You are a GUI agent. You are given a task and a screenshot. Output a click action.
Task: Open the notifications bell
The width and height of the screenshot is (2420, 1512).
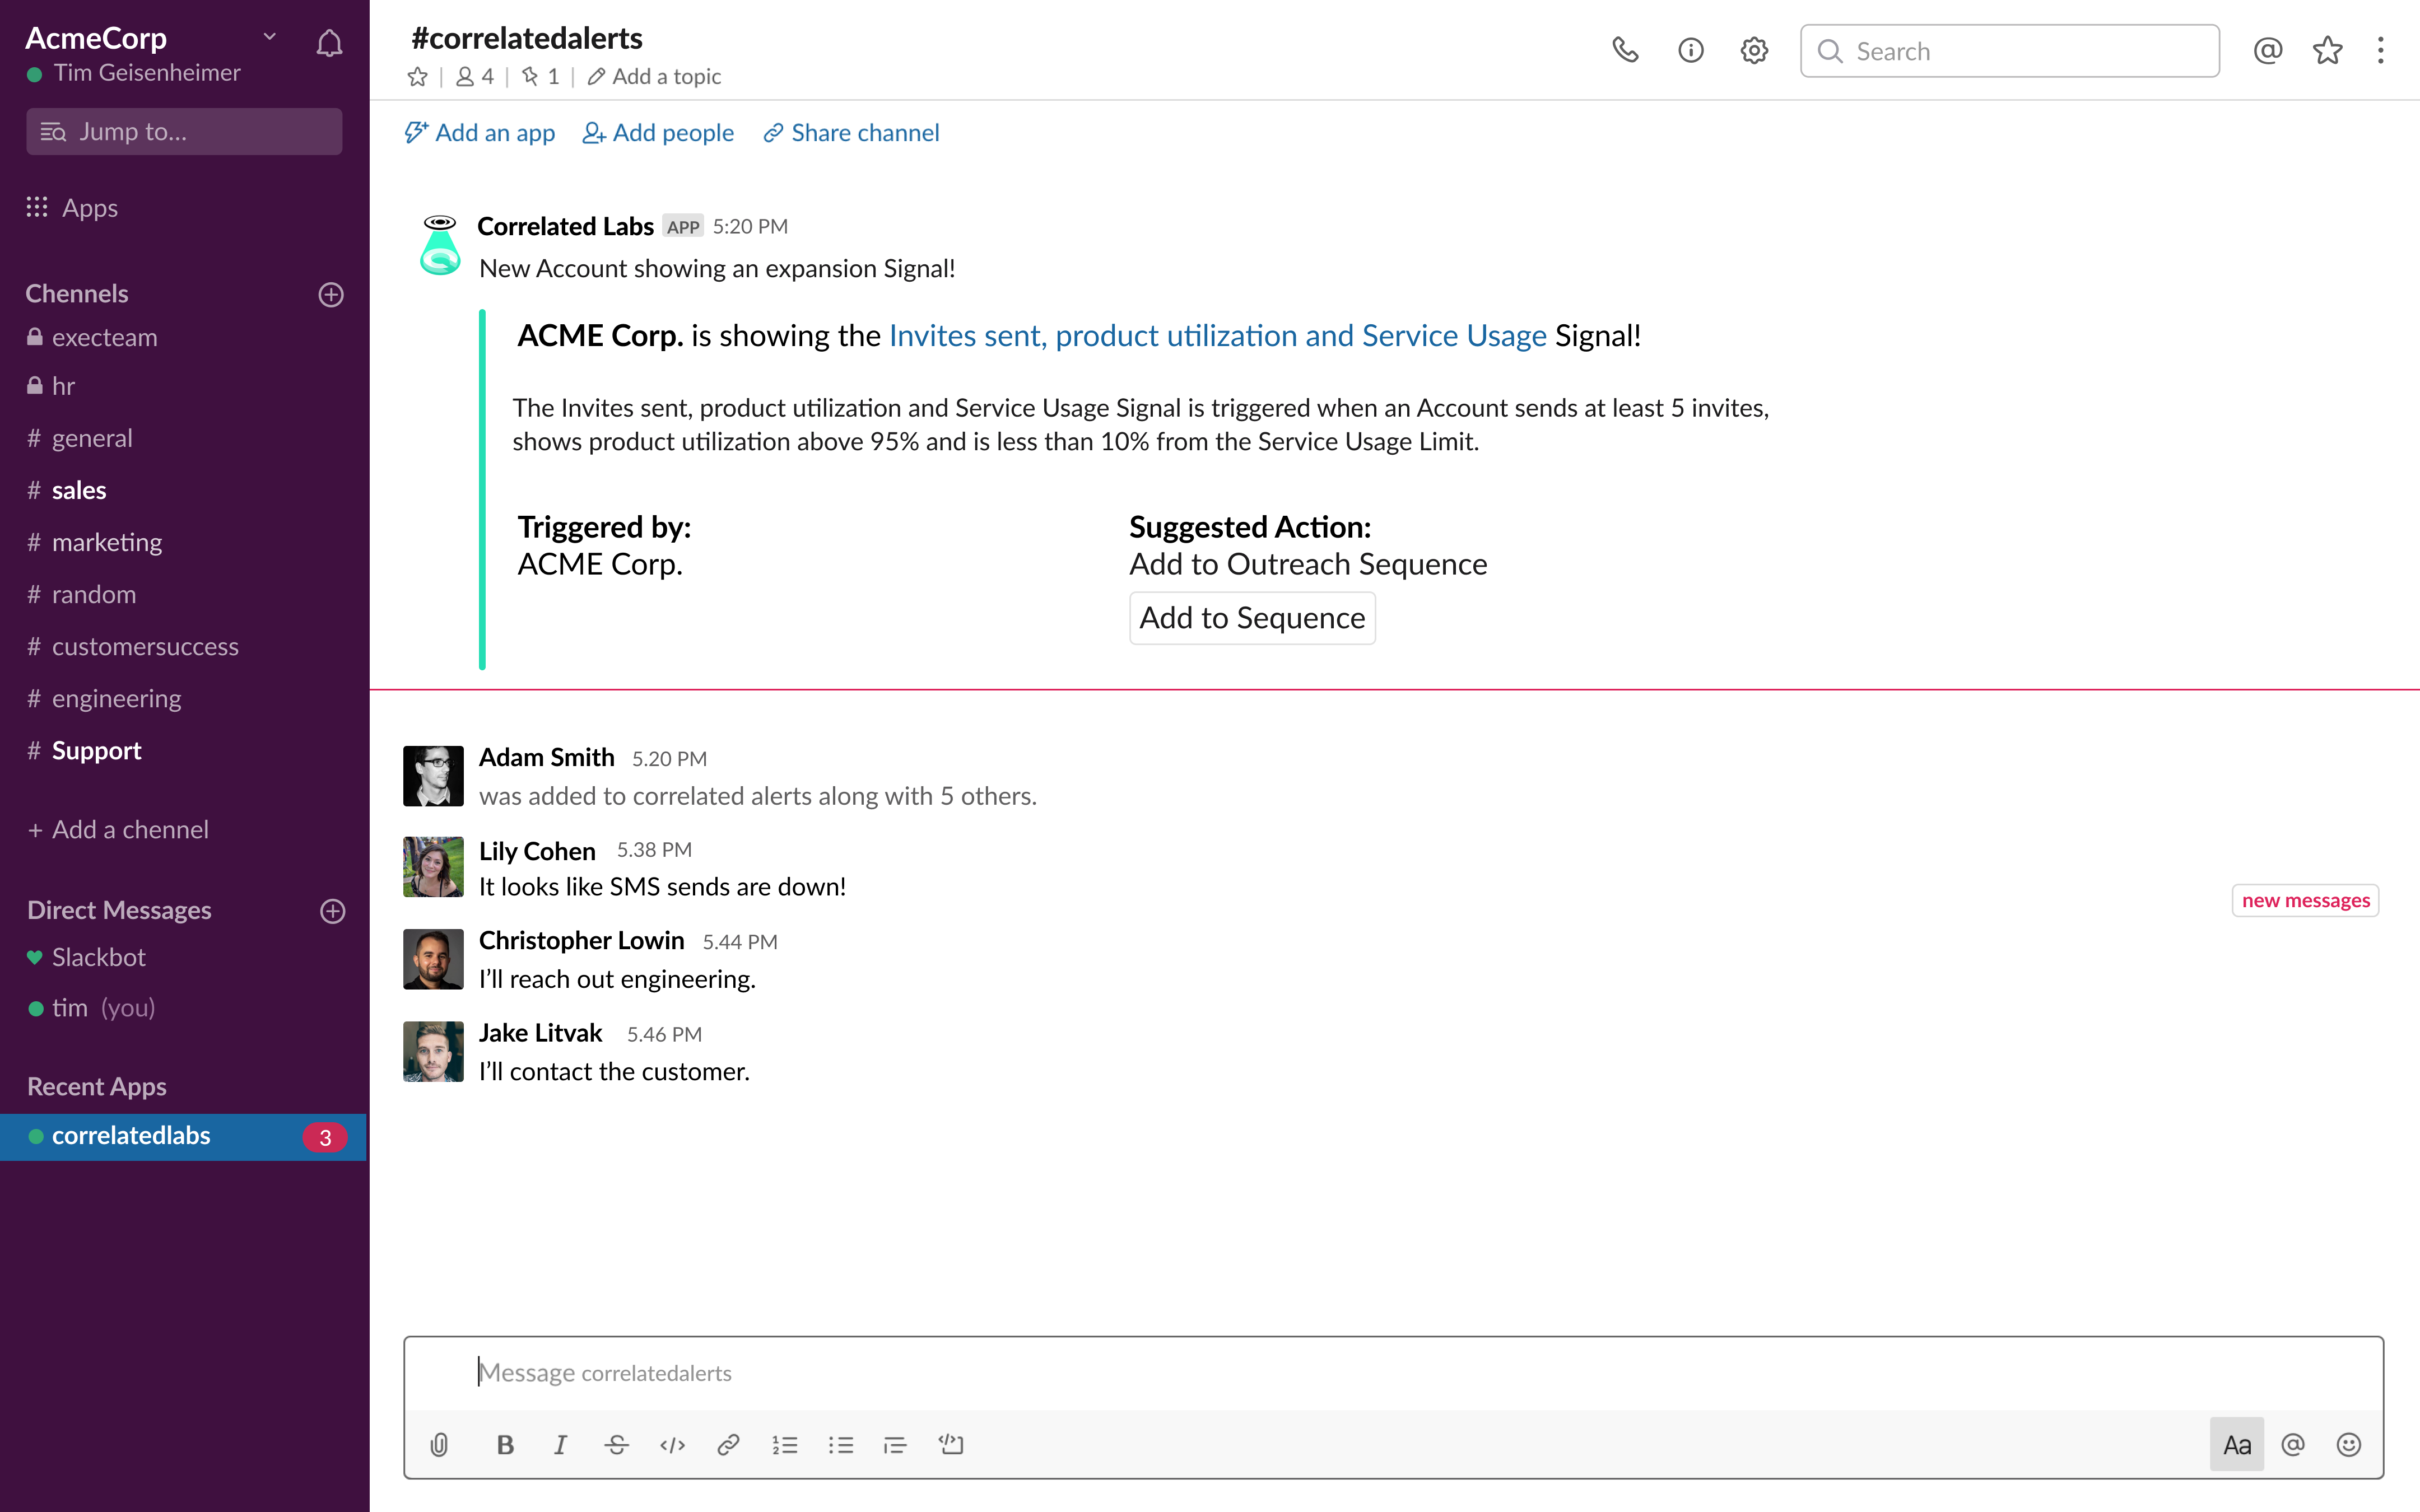pyautogui.click(x=329, y=44)
